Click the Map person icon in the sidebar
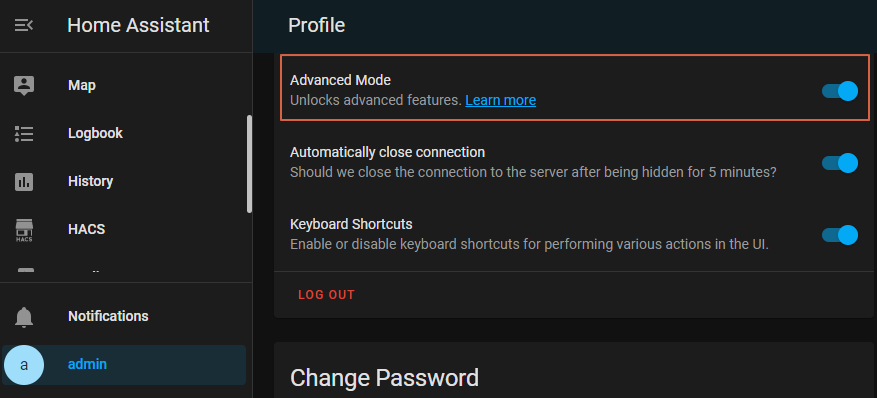877x398 pixels. coord(24,86)
